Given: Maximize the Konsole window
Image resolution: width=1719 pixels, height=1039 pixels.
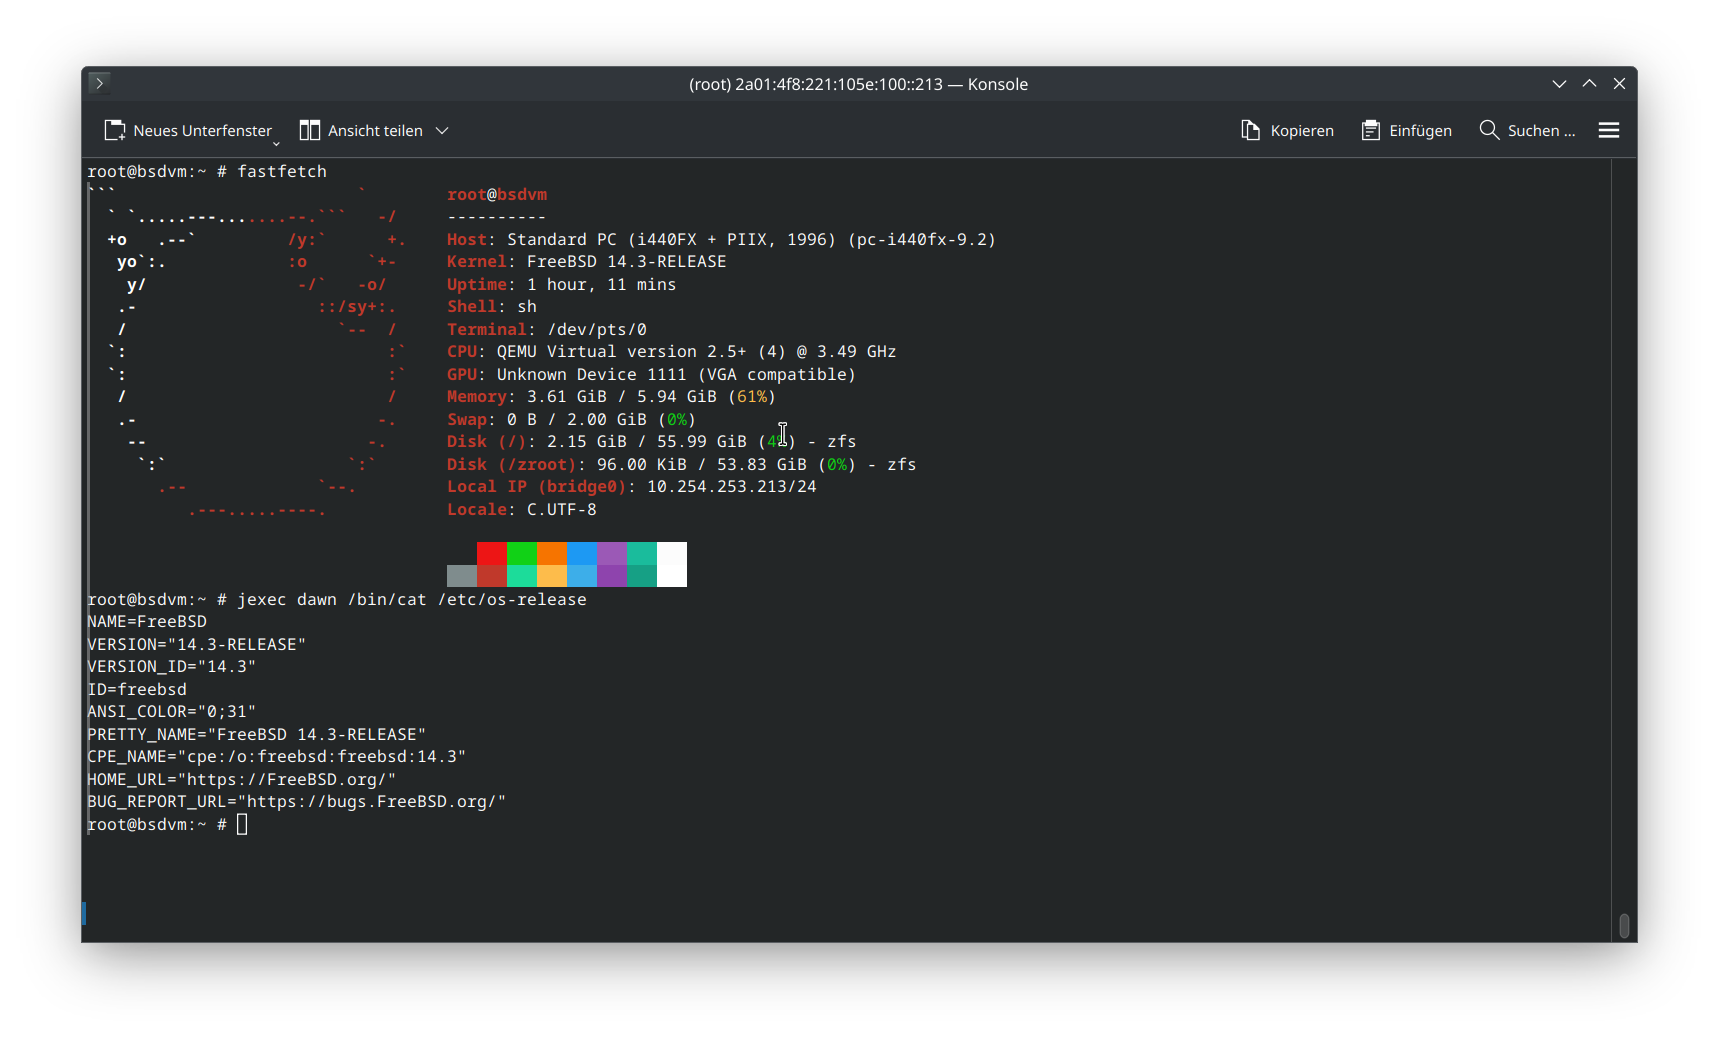Looking at the screenshot, I should (x=1589, y=84).
